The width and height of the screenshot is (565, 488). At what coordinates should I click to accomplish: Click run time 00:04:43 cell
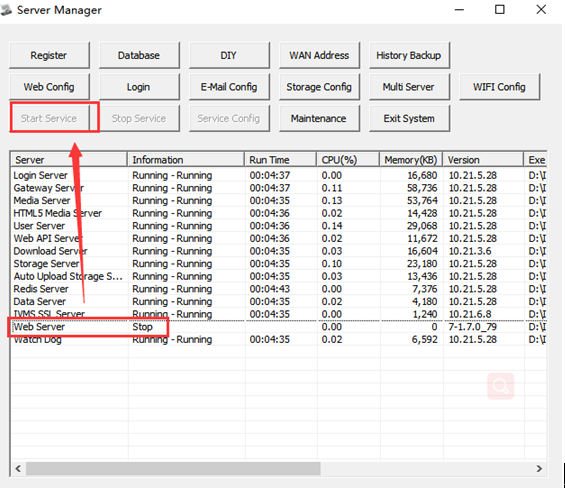(x=270, y=289)
